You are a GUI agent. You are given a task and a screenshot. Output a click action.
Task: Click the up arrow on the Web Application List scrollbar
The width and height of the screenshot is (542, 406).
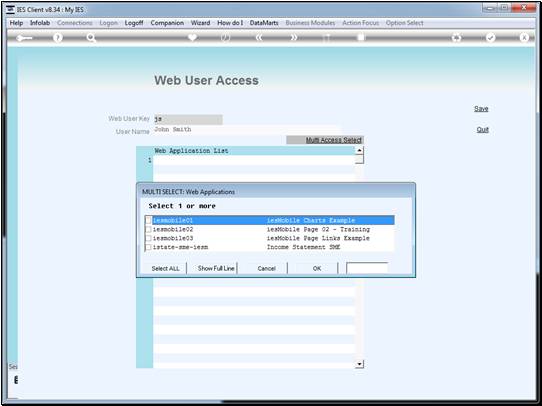[x=359, y=150]
